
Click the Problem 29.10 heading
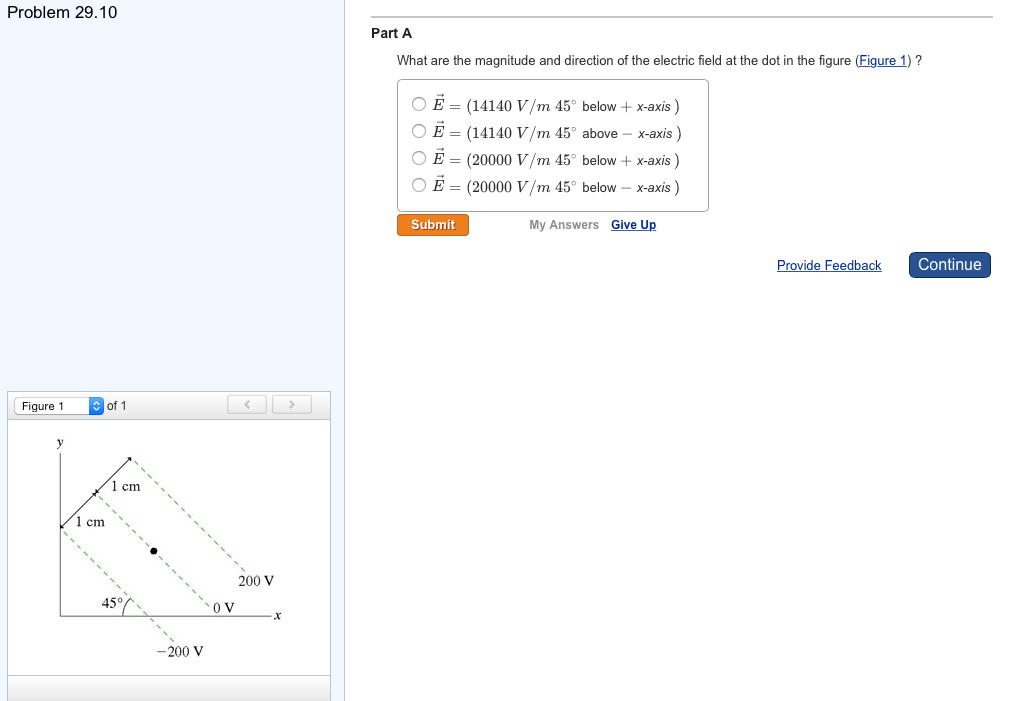click(62, 13)
